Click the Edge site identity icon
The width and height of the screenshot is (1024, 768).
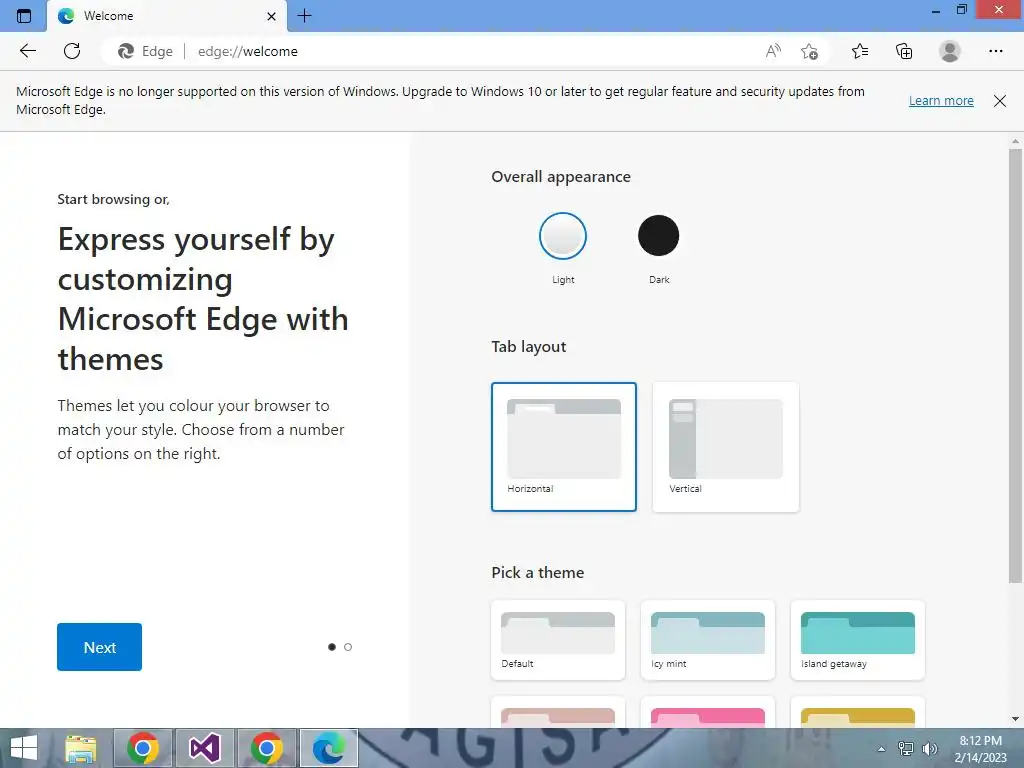coord(145,51)
